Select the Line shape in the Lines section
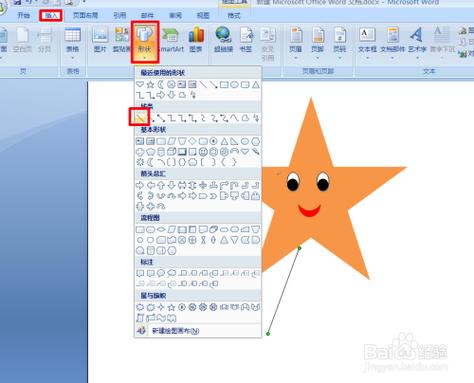Viewport: 474px width, 383px height. 140,117
